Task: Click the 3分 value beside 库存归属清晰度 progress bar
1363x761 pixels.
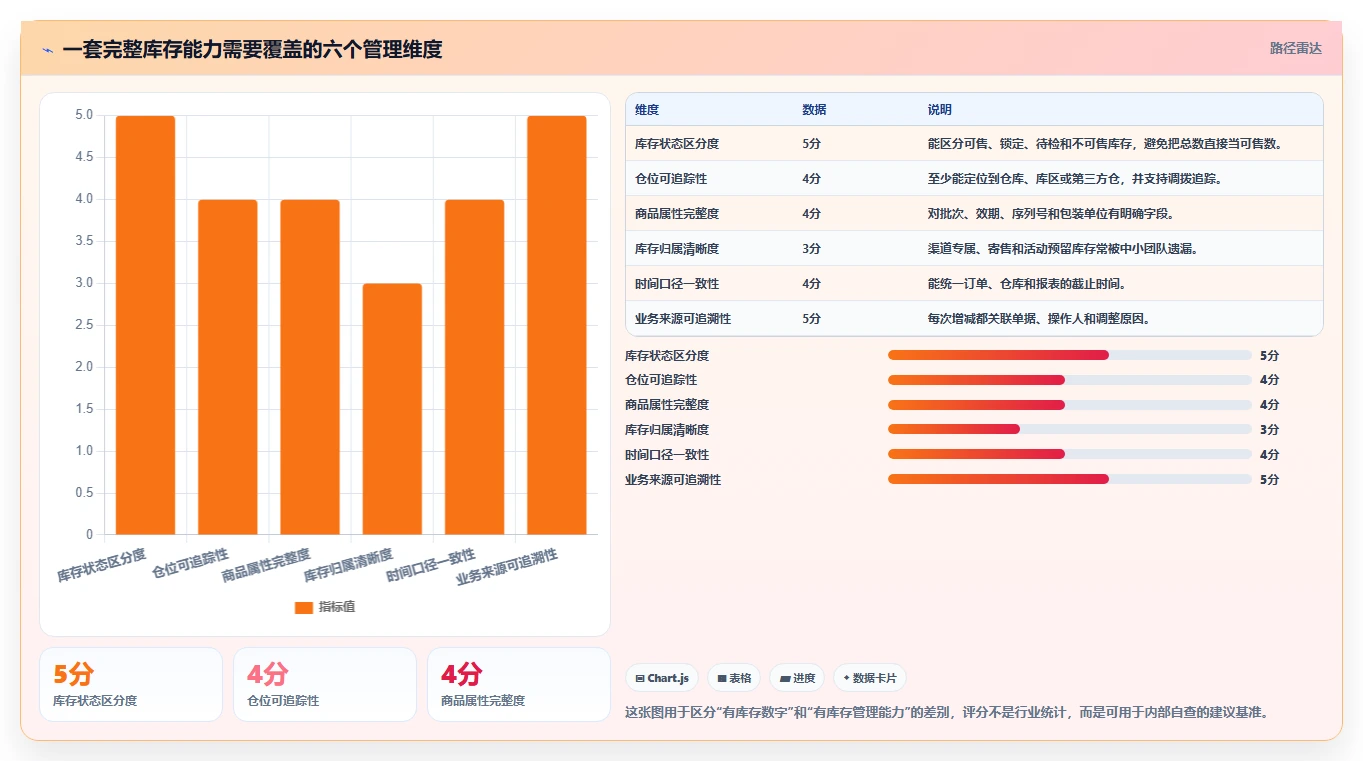Action: click(x=1269, y=430)
